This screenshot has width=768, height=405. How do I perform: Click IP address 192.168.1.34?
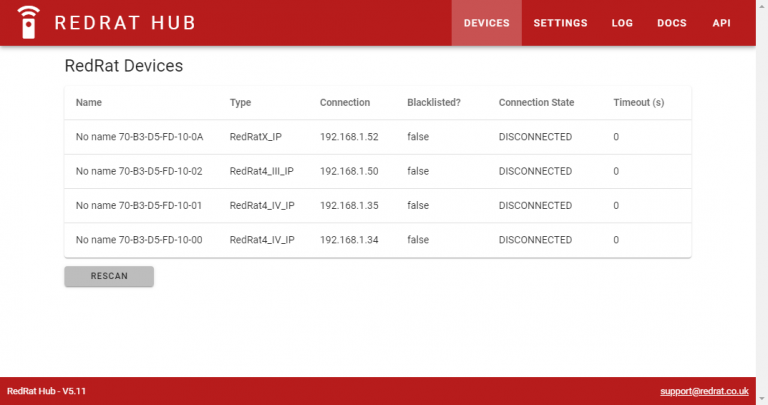tap(349, 240)
